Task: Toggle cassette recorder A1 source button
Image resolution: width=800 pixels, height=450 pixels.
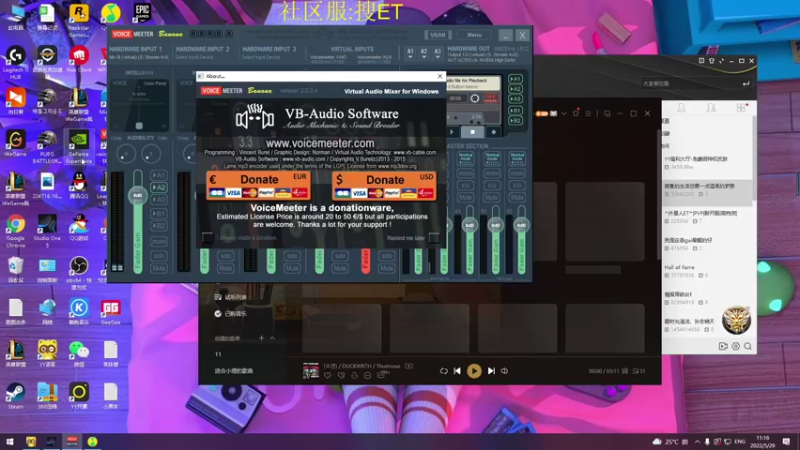Action: tap(515, 79)
